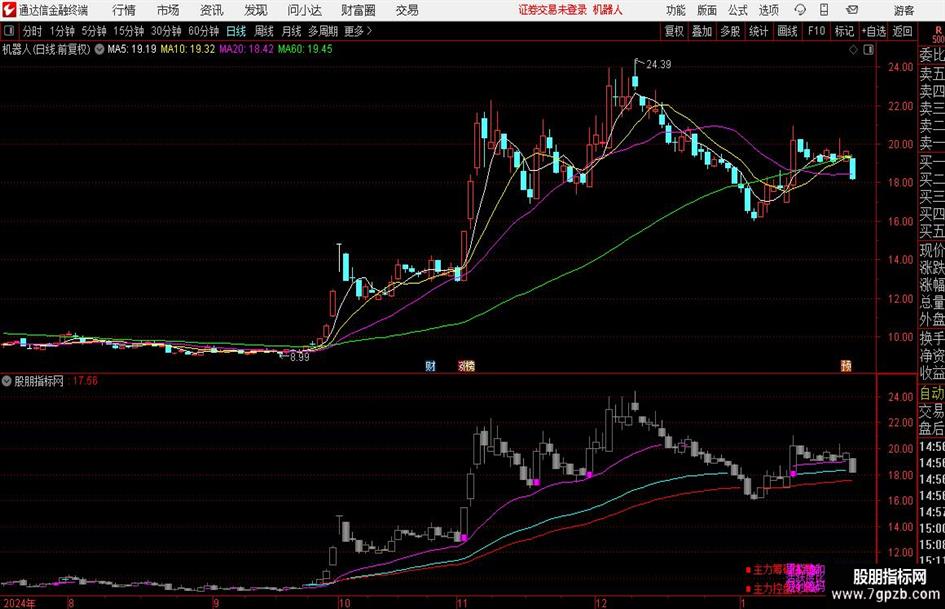
Task: Click the customer service headset icon
Action: click(800, 10)
